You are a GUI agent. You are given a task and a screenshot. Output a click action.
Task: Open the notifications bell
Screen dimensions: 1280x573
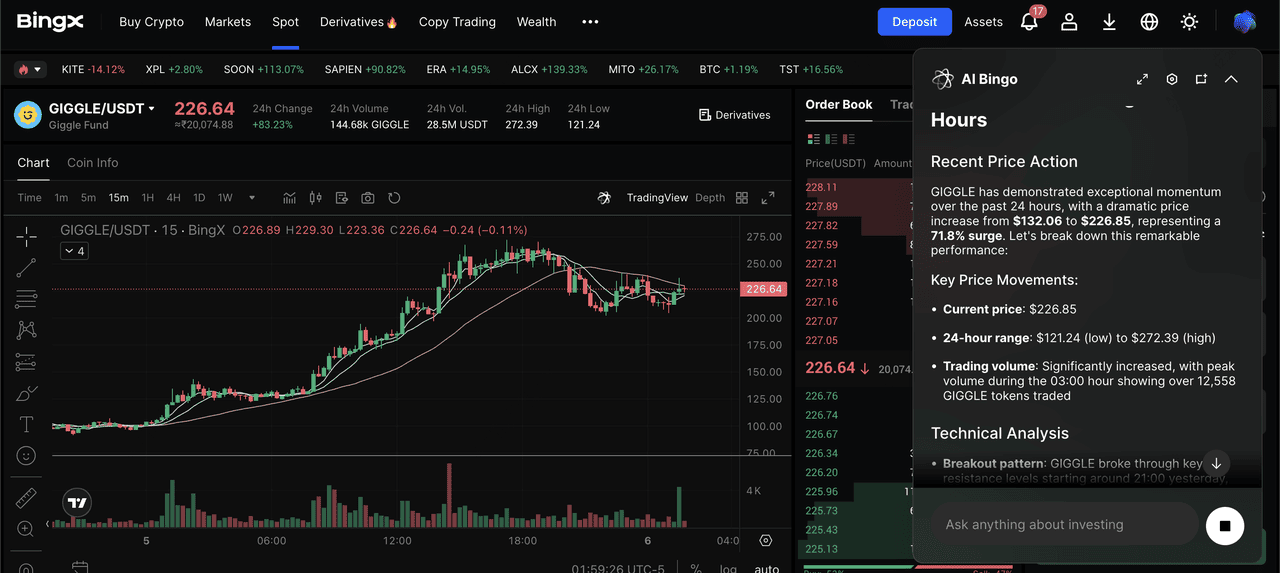coord(1029,21)
